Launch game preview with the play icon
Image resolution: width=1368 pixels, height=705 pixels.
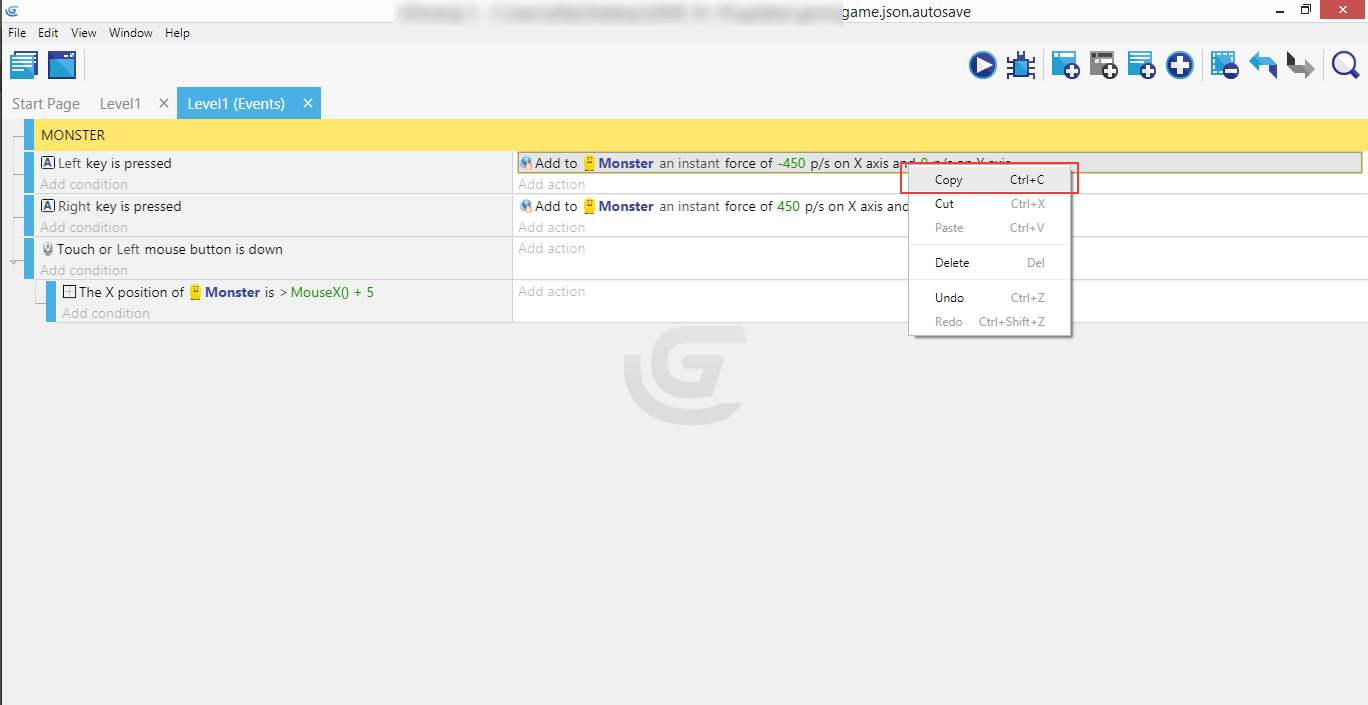click(982, 66)
